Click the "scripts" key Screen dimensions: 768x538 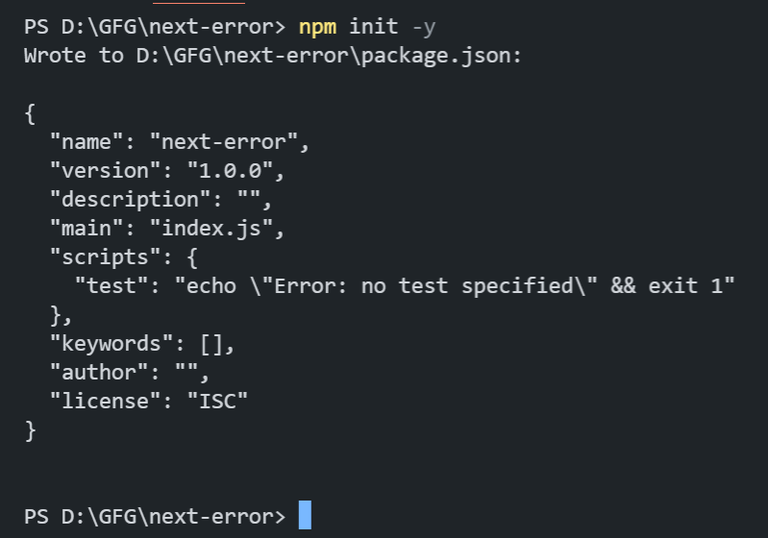105,257
